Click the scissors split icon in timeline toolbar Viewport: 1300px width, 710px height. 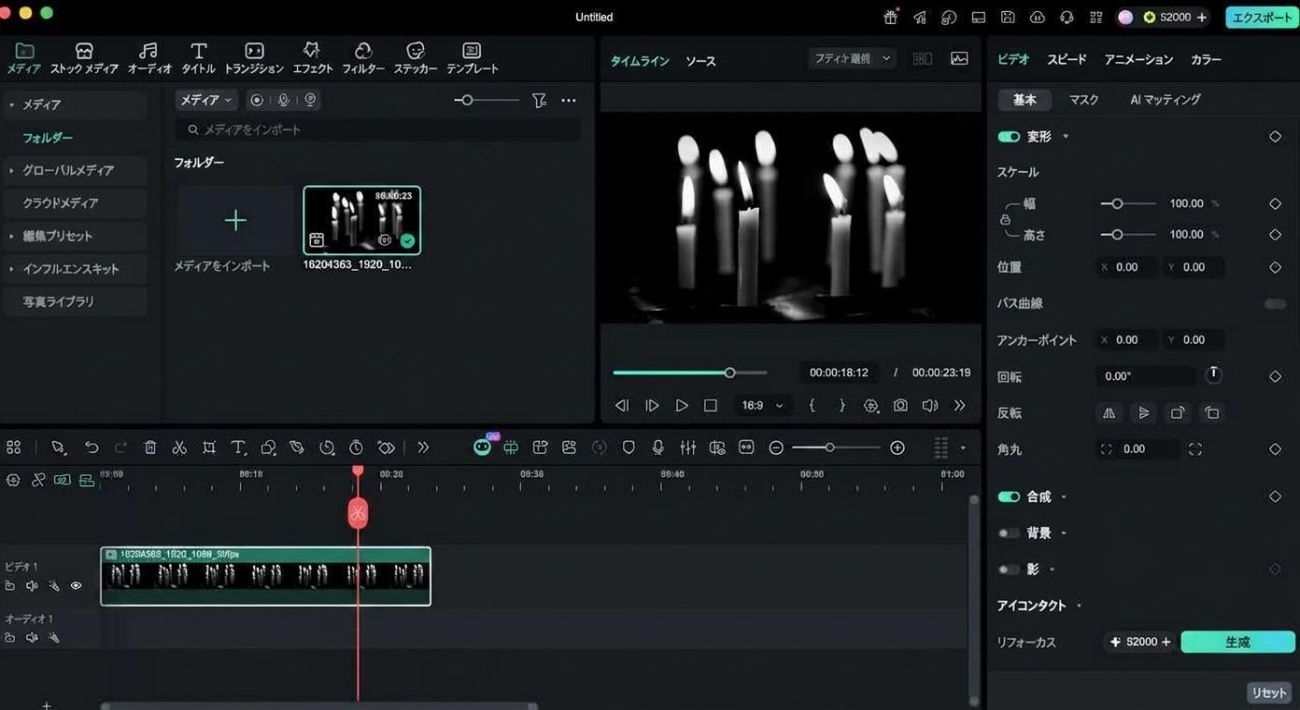[179, 448]
